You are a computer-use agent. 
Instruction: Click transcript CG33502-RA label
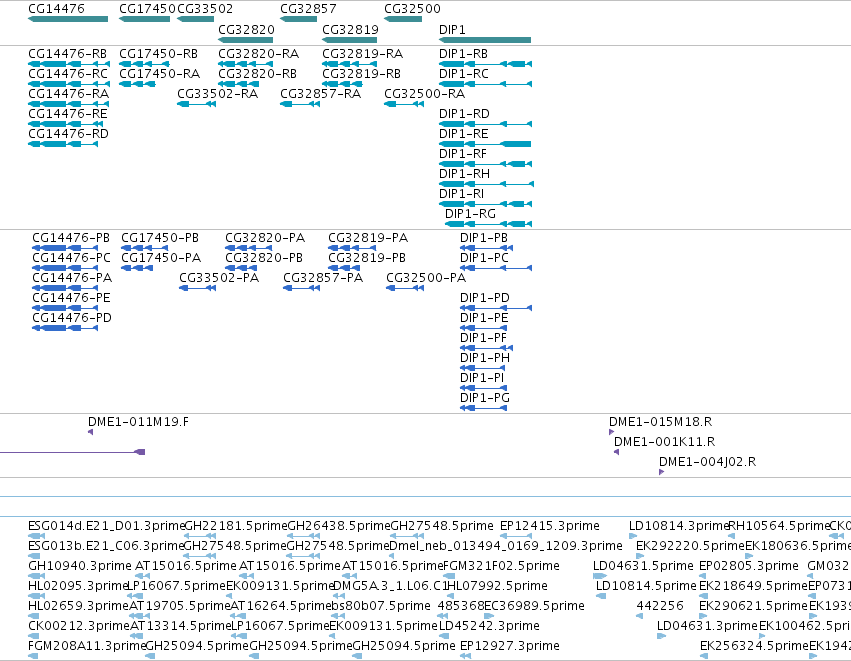pos(218,93)
